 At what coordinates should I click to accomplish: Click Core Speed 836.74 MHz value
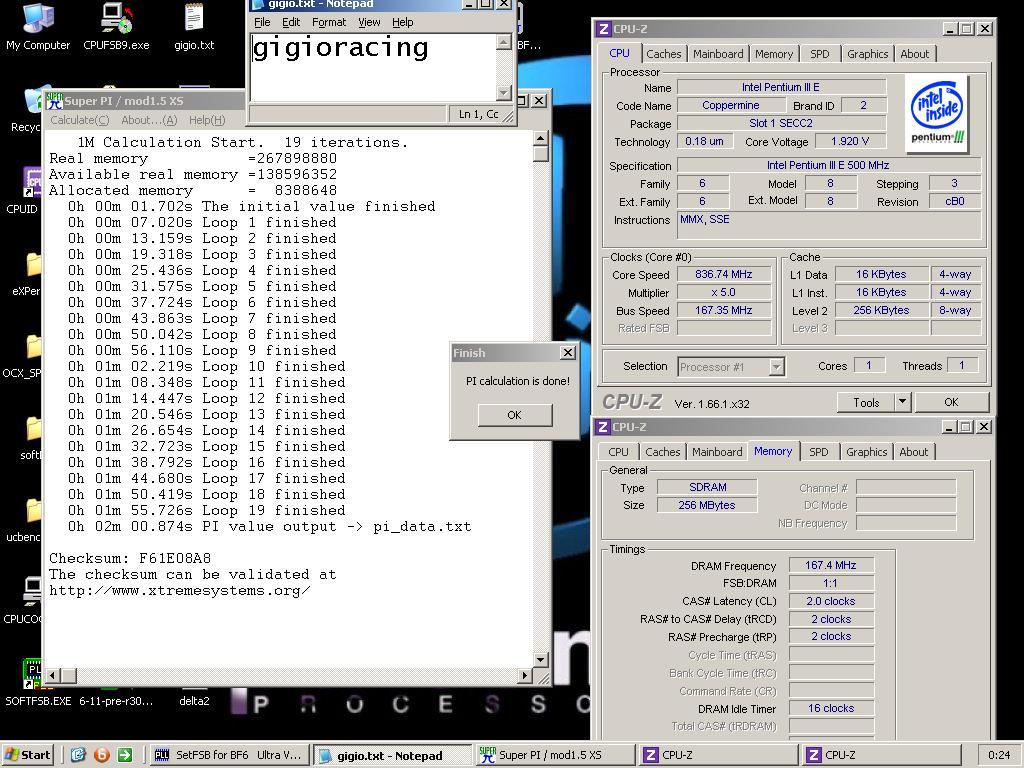click(724, 274)
